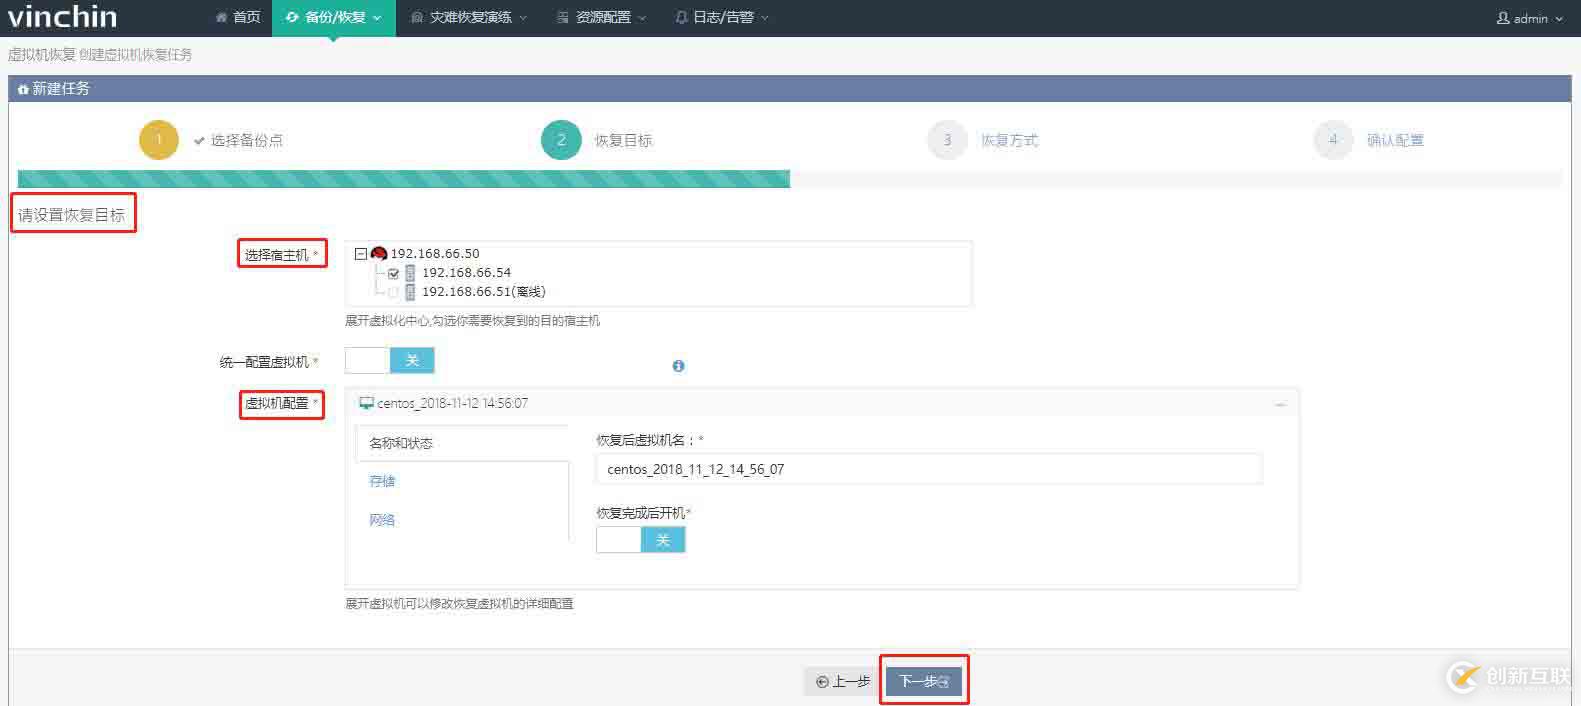Go back with the 上一步 button

[x=843, y=682]
